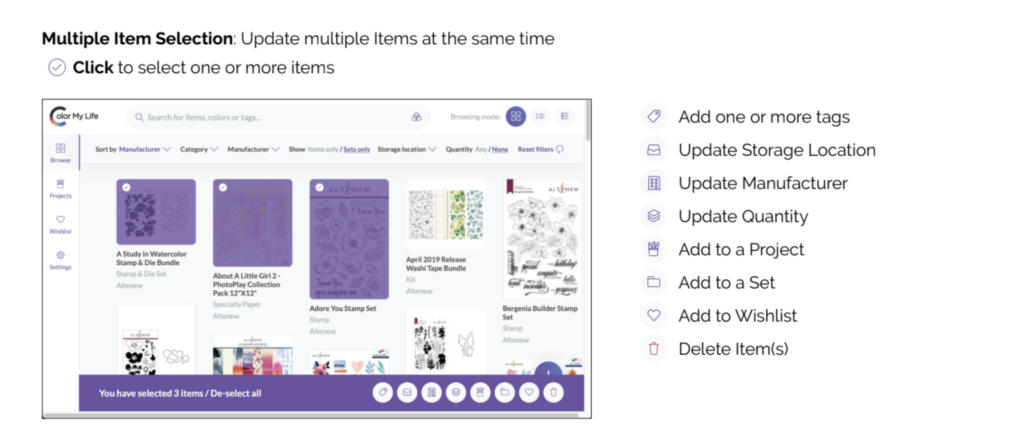
Task: Uncheck the About A Little Girl 2 item
Action: (223, 188)
